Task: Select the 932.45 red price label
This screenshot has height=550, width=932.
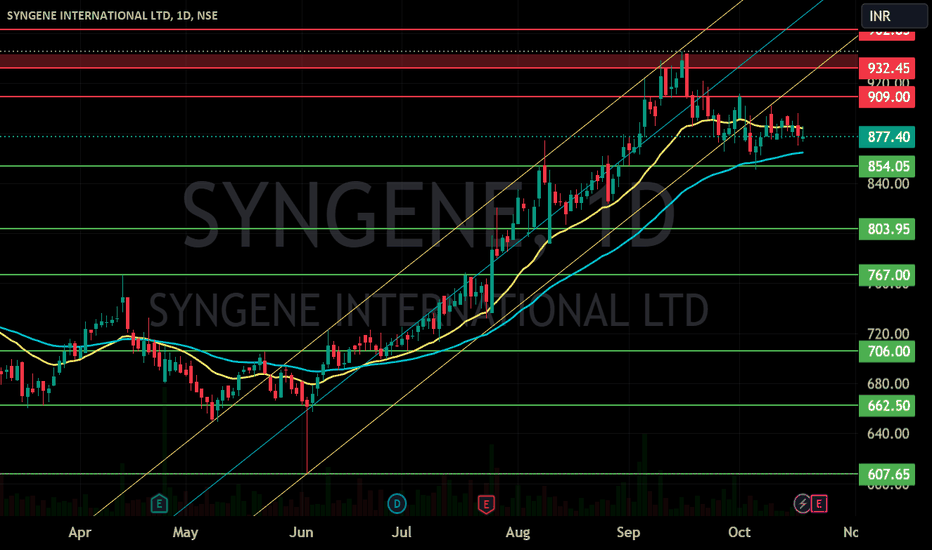Action: tap(887, 68)
